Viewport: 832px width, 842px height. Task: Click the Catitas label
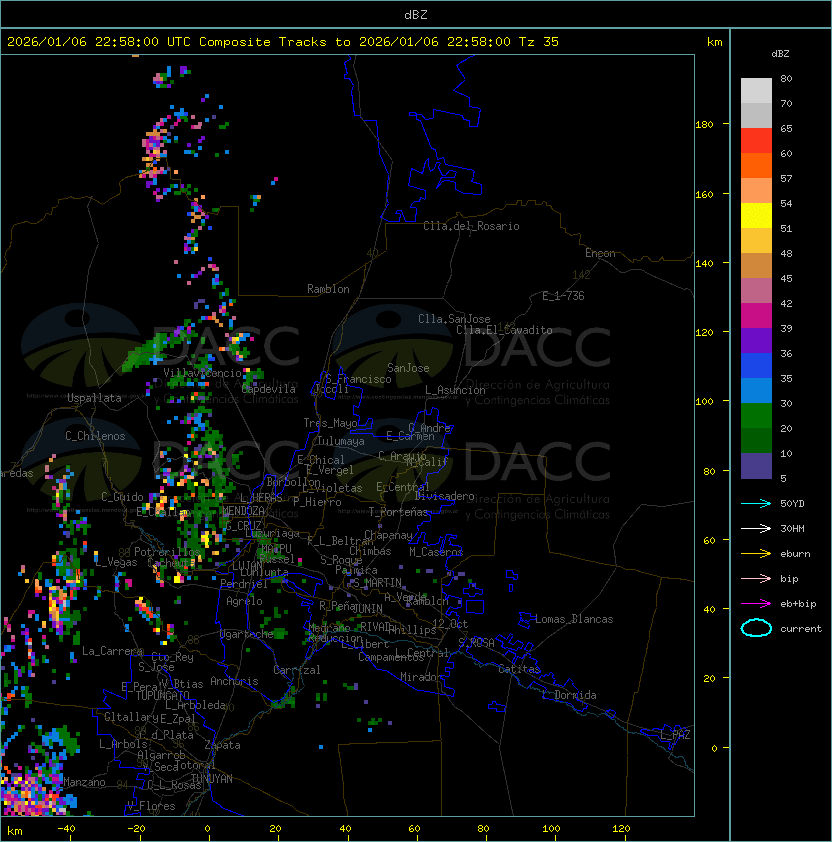(x=519, y=669)
